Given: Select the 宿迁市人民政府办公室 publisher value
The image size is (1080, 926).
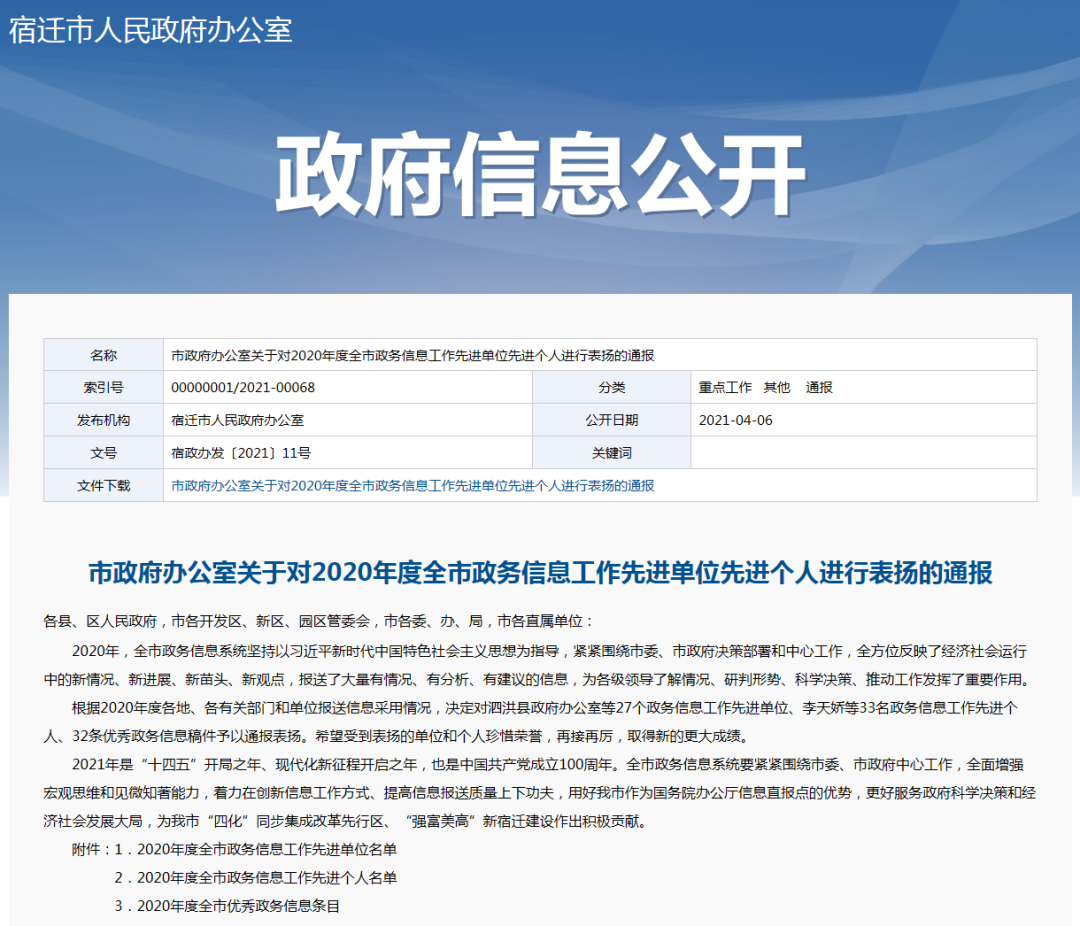Looking at the screenshot, I should [x=238, y=420].
